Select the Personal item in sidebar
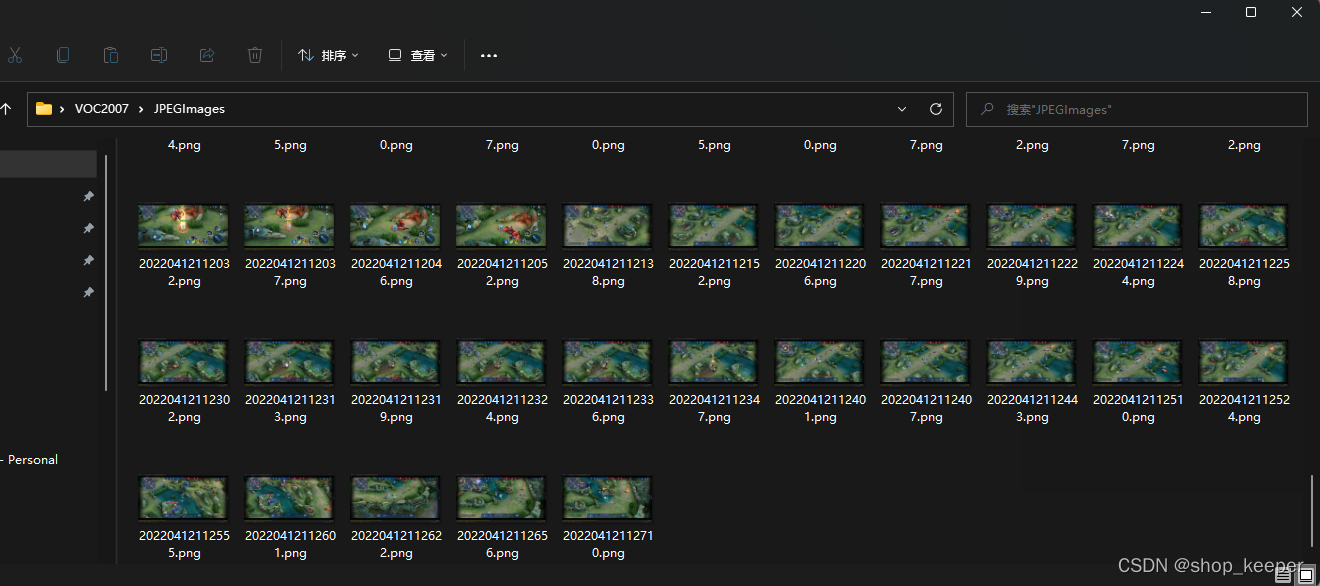The height and width of the screenshot is (586, 1320). coord(30,460)
